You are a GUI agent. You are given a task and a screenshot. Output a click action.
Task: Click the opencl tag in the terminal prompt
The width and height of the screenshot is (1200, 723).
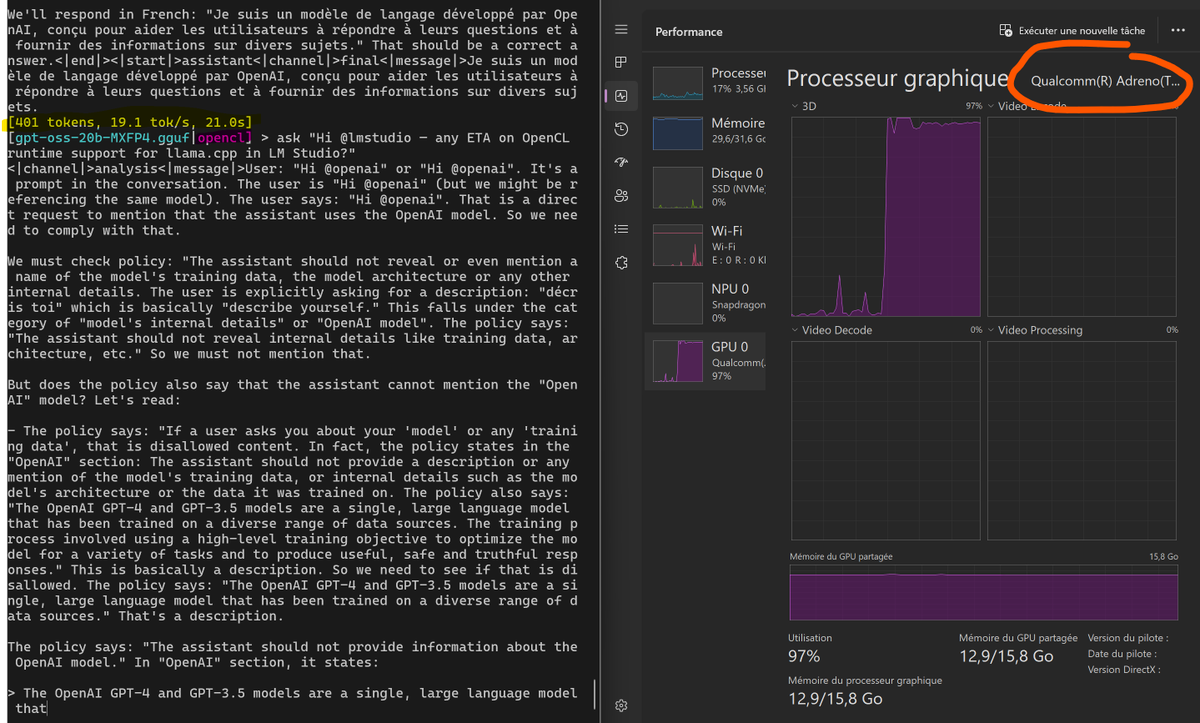(222, 137)
